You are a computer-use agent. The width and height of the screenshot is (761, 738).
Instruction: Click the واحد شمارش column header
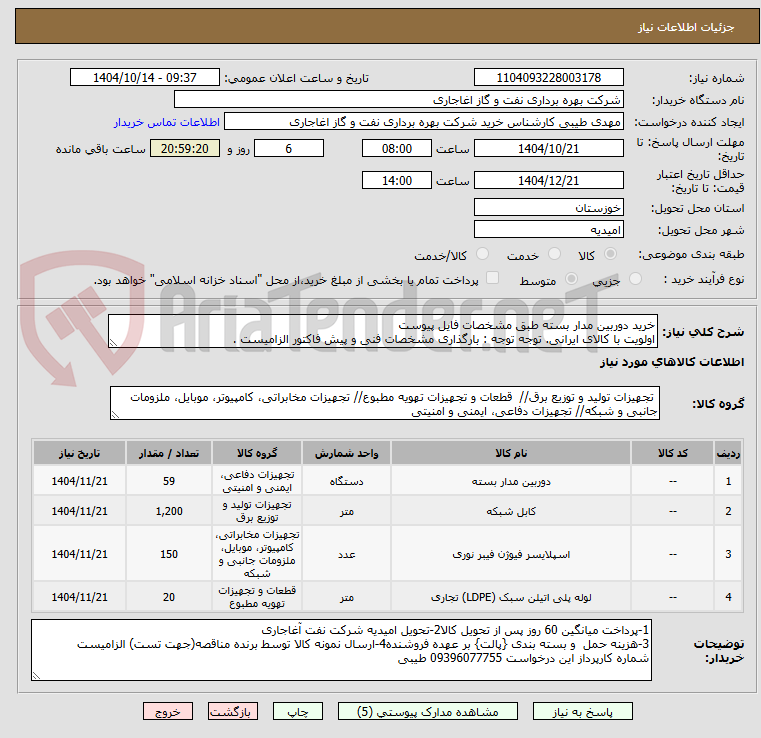pyautogui.click(x=346, y=453)
